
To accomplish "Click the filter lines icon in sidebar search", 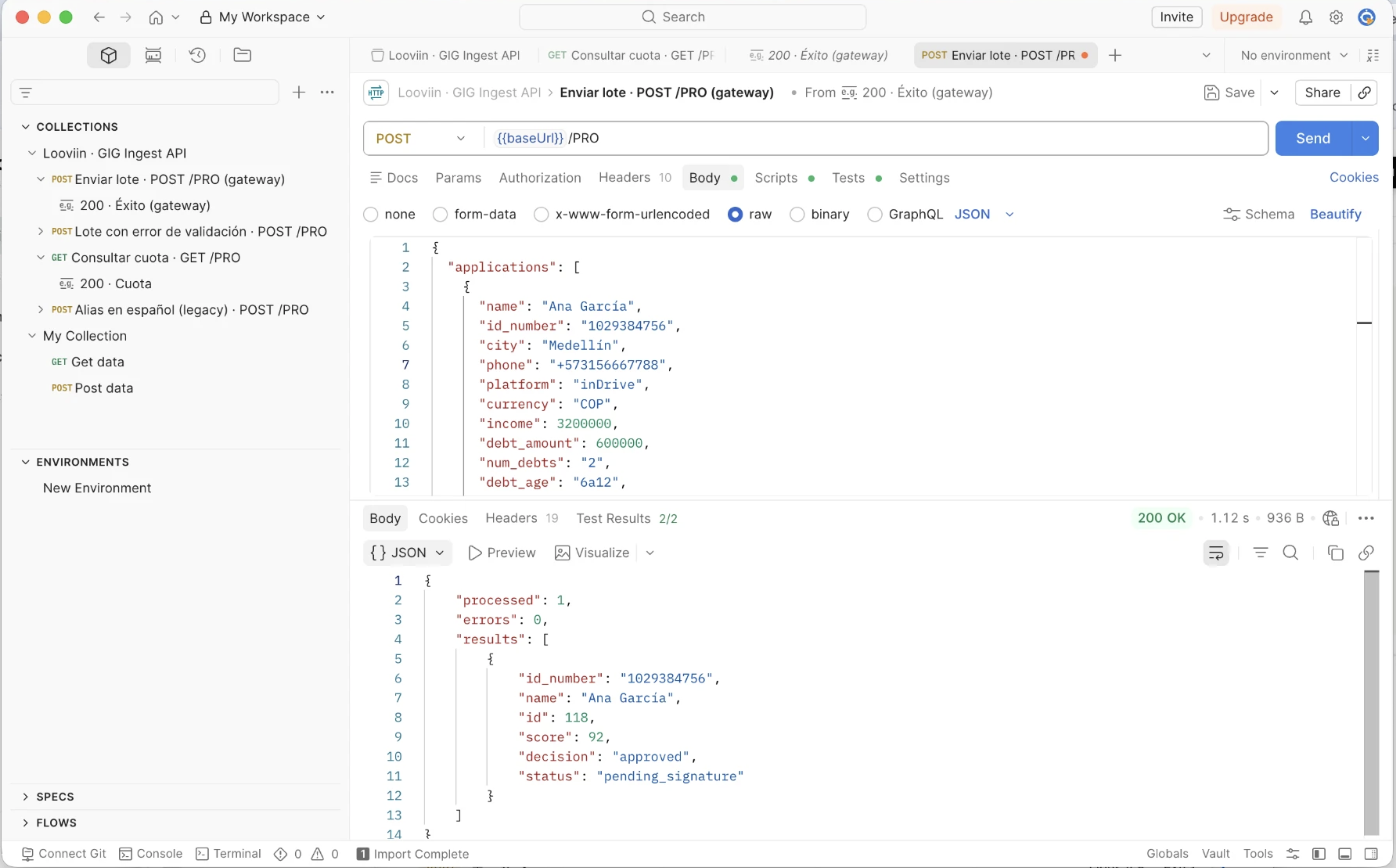I will (x=26, y=92).
